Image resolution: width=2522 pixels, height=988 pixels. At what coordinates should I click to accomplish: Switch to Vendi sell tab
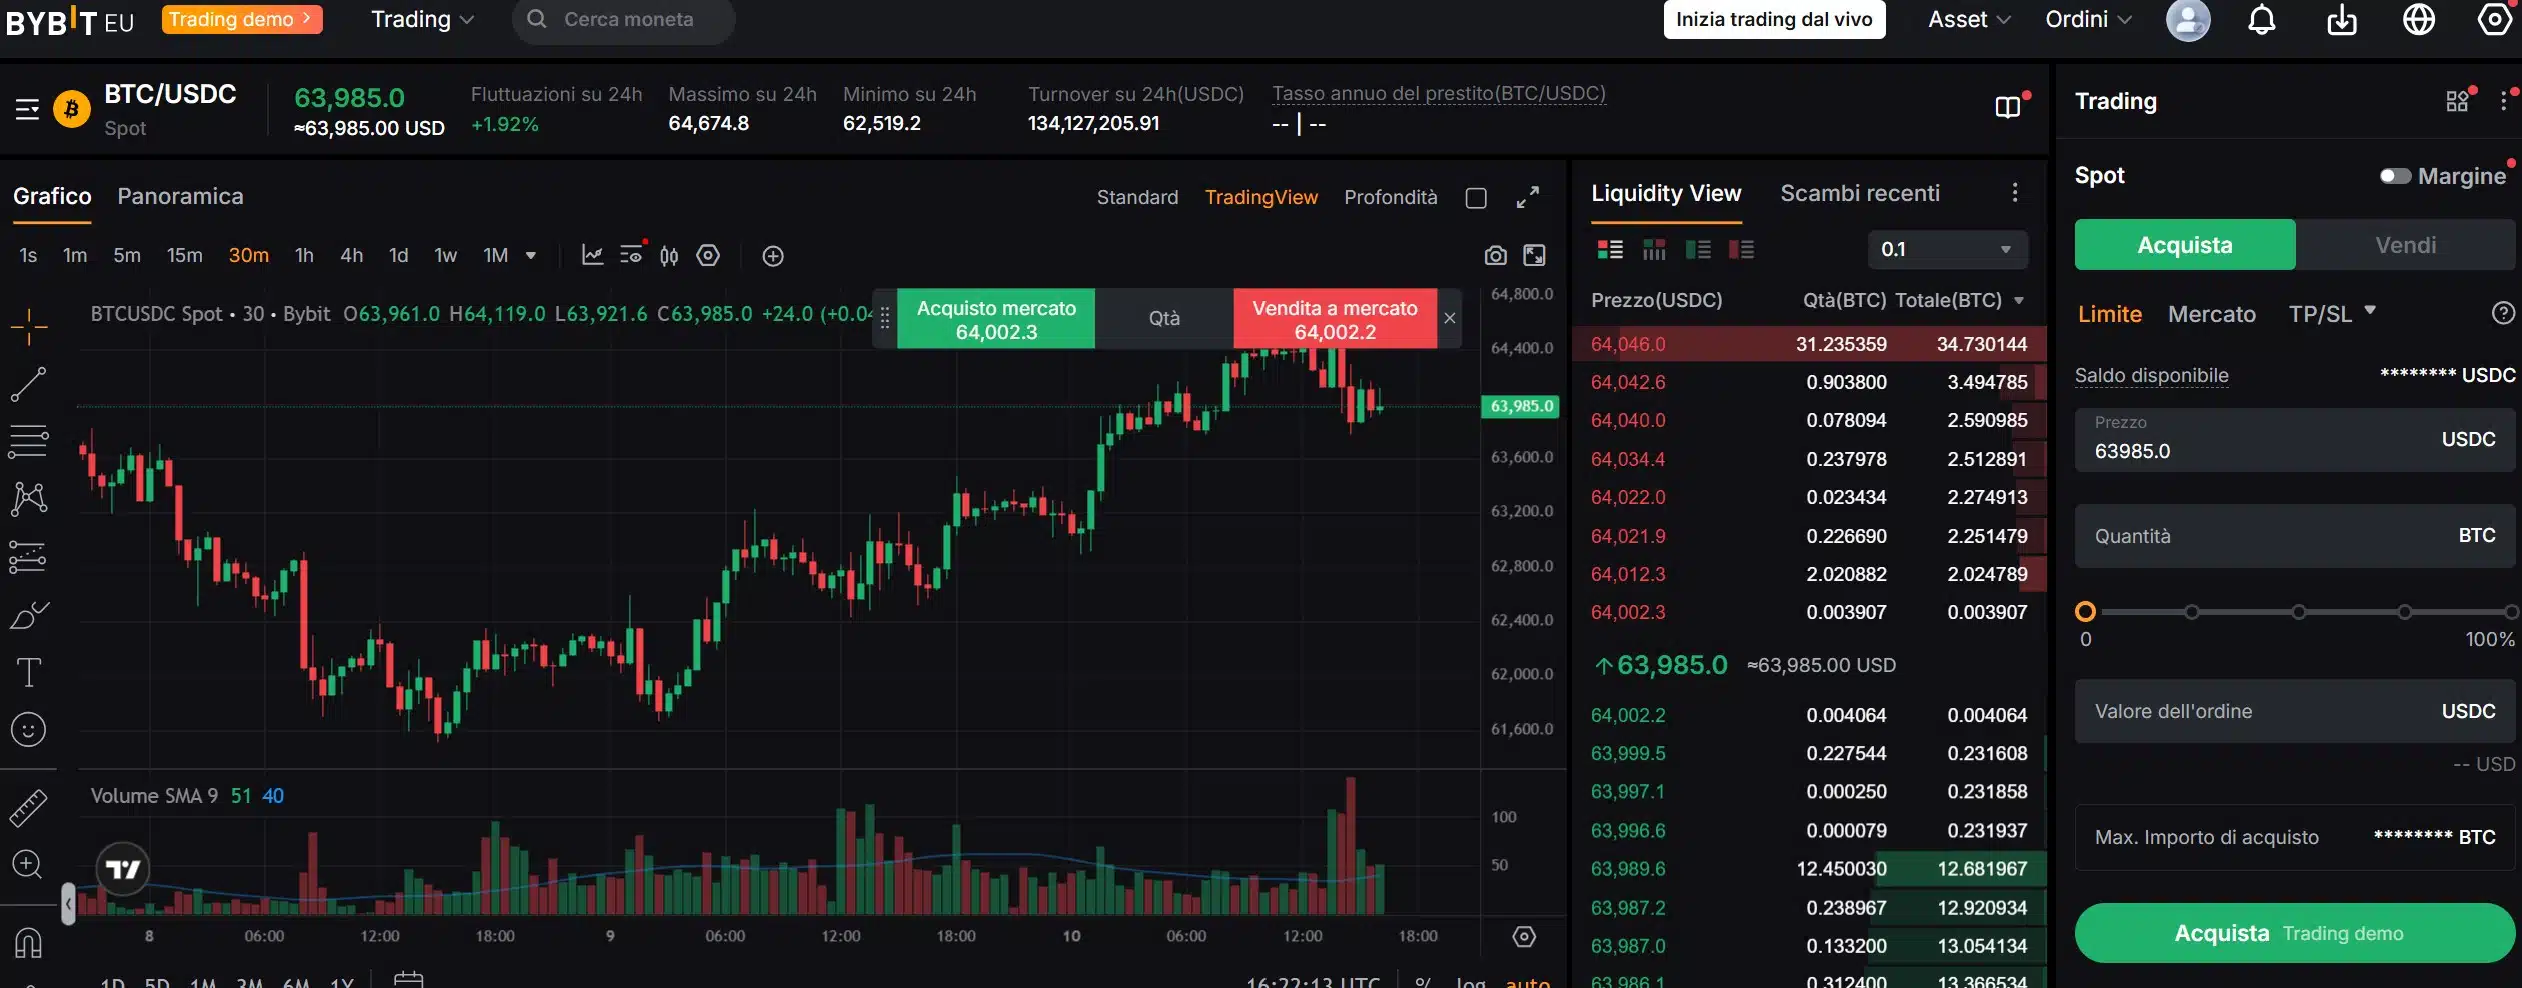pyautogui.click(x=2405, y=245)
